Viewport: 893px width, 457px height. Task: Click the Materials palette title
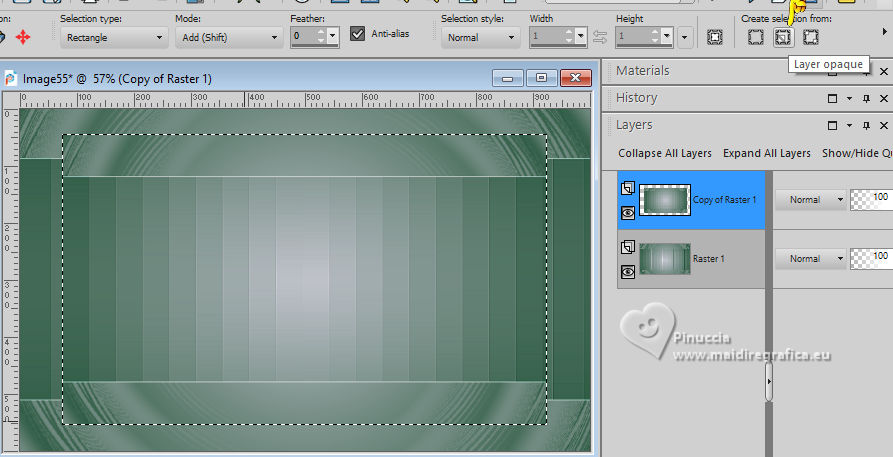(x=642, y=71)
